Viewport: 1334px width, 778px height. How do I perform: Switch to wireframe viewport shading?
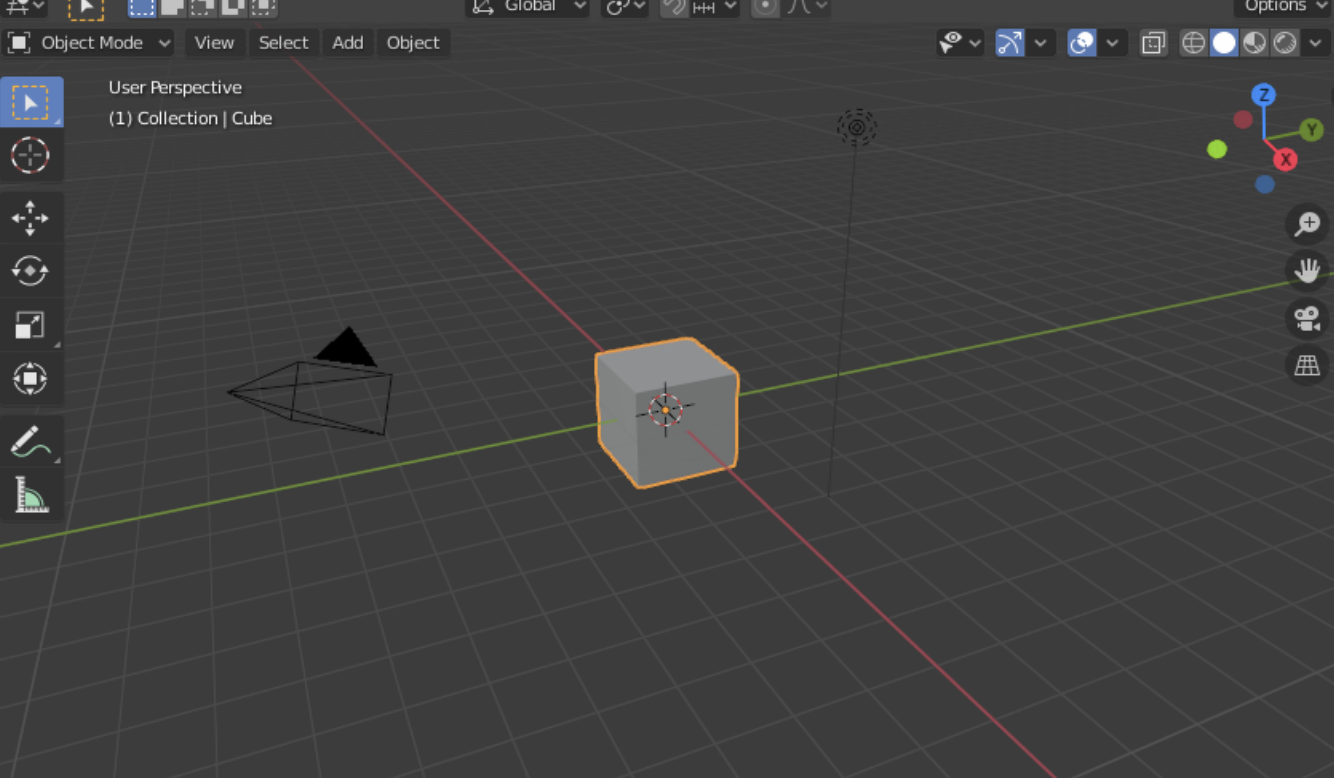[1193, 43]
